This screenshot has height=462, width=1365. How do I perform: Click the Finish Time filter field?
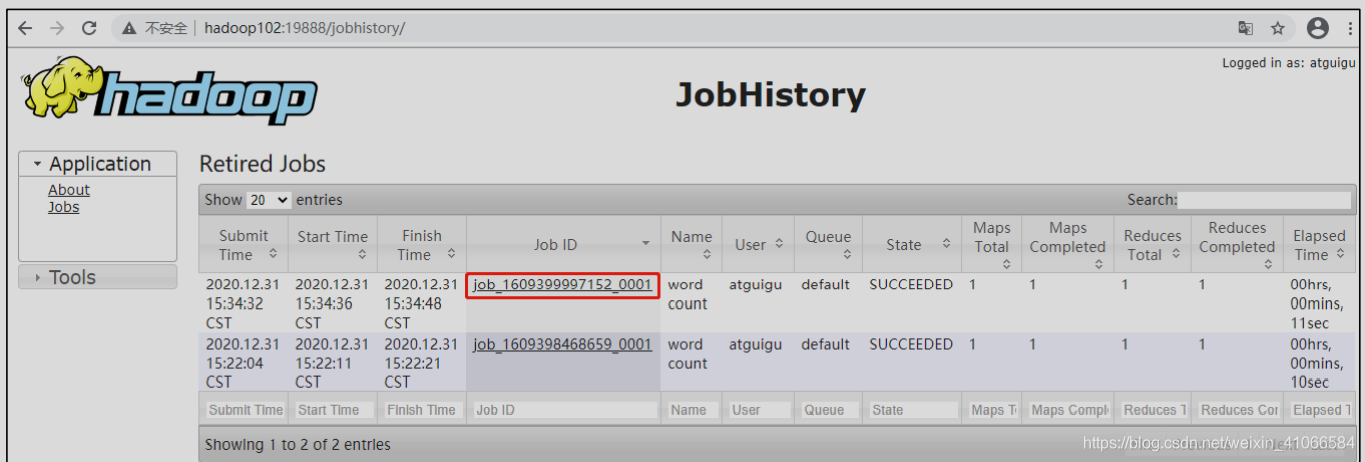[x=421, y=410]
